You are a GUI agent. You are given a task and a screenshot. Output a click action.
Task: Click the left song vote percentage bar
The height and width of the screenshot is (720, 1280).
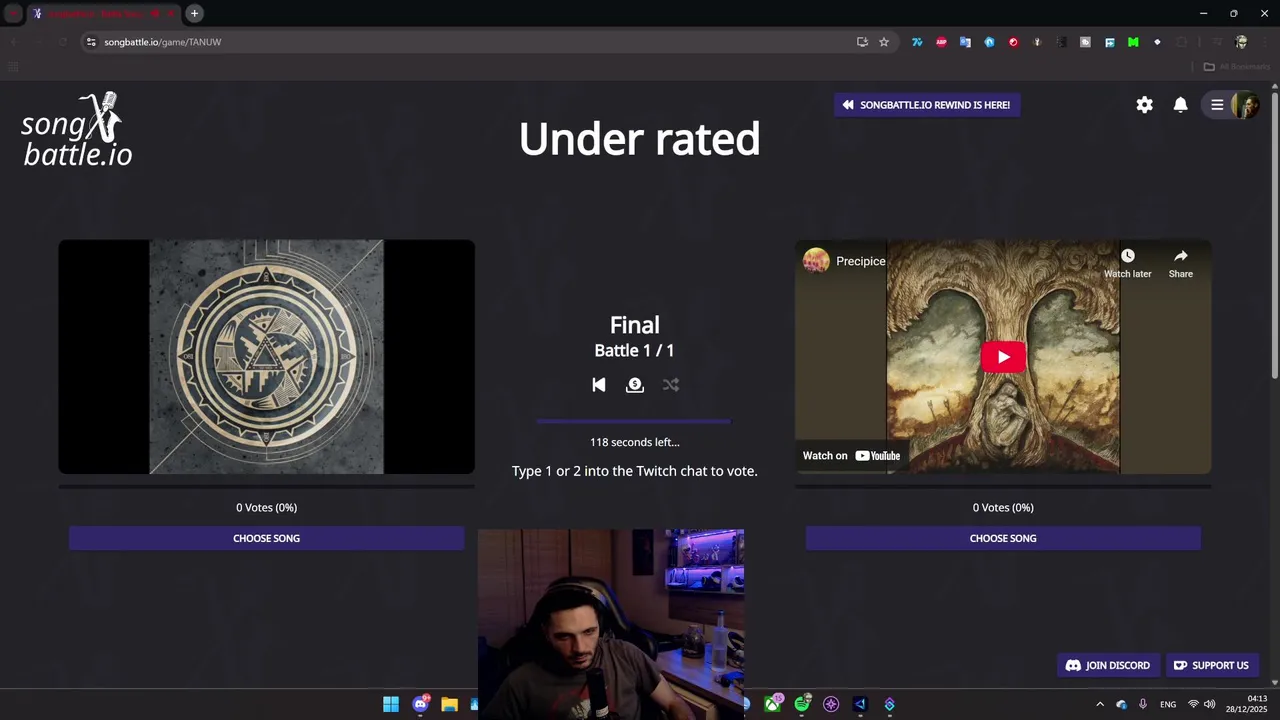tap(266, 487)
